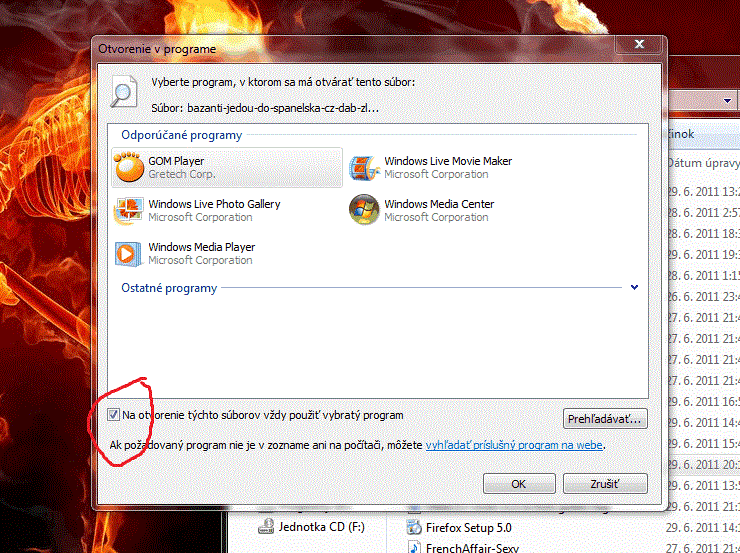Click the file name 'bazanti-jedou-do-spanelska' text
Screen dimensions: 740x553
tap(283, 108)
